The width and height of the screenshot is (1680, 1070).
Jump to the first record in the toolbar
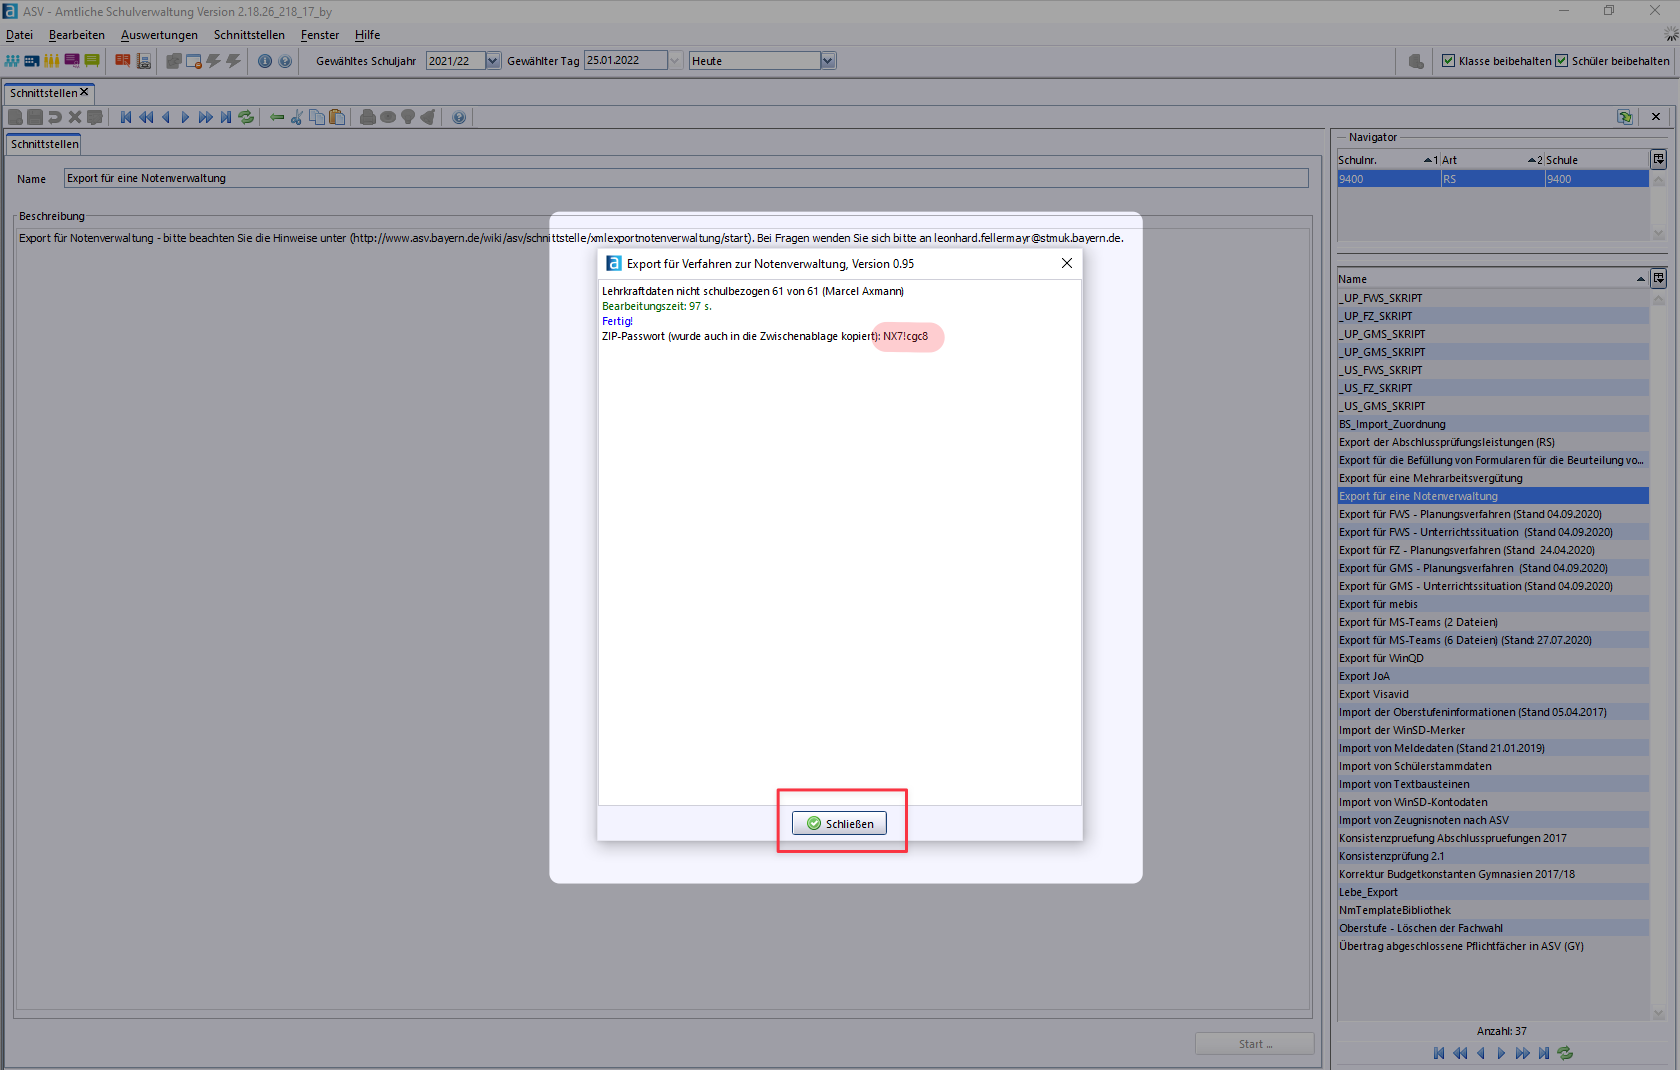[126, 117]
